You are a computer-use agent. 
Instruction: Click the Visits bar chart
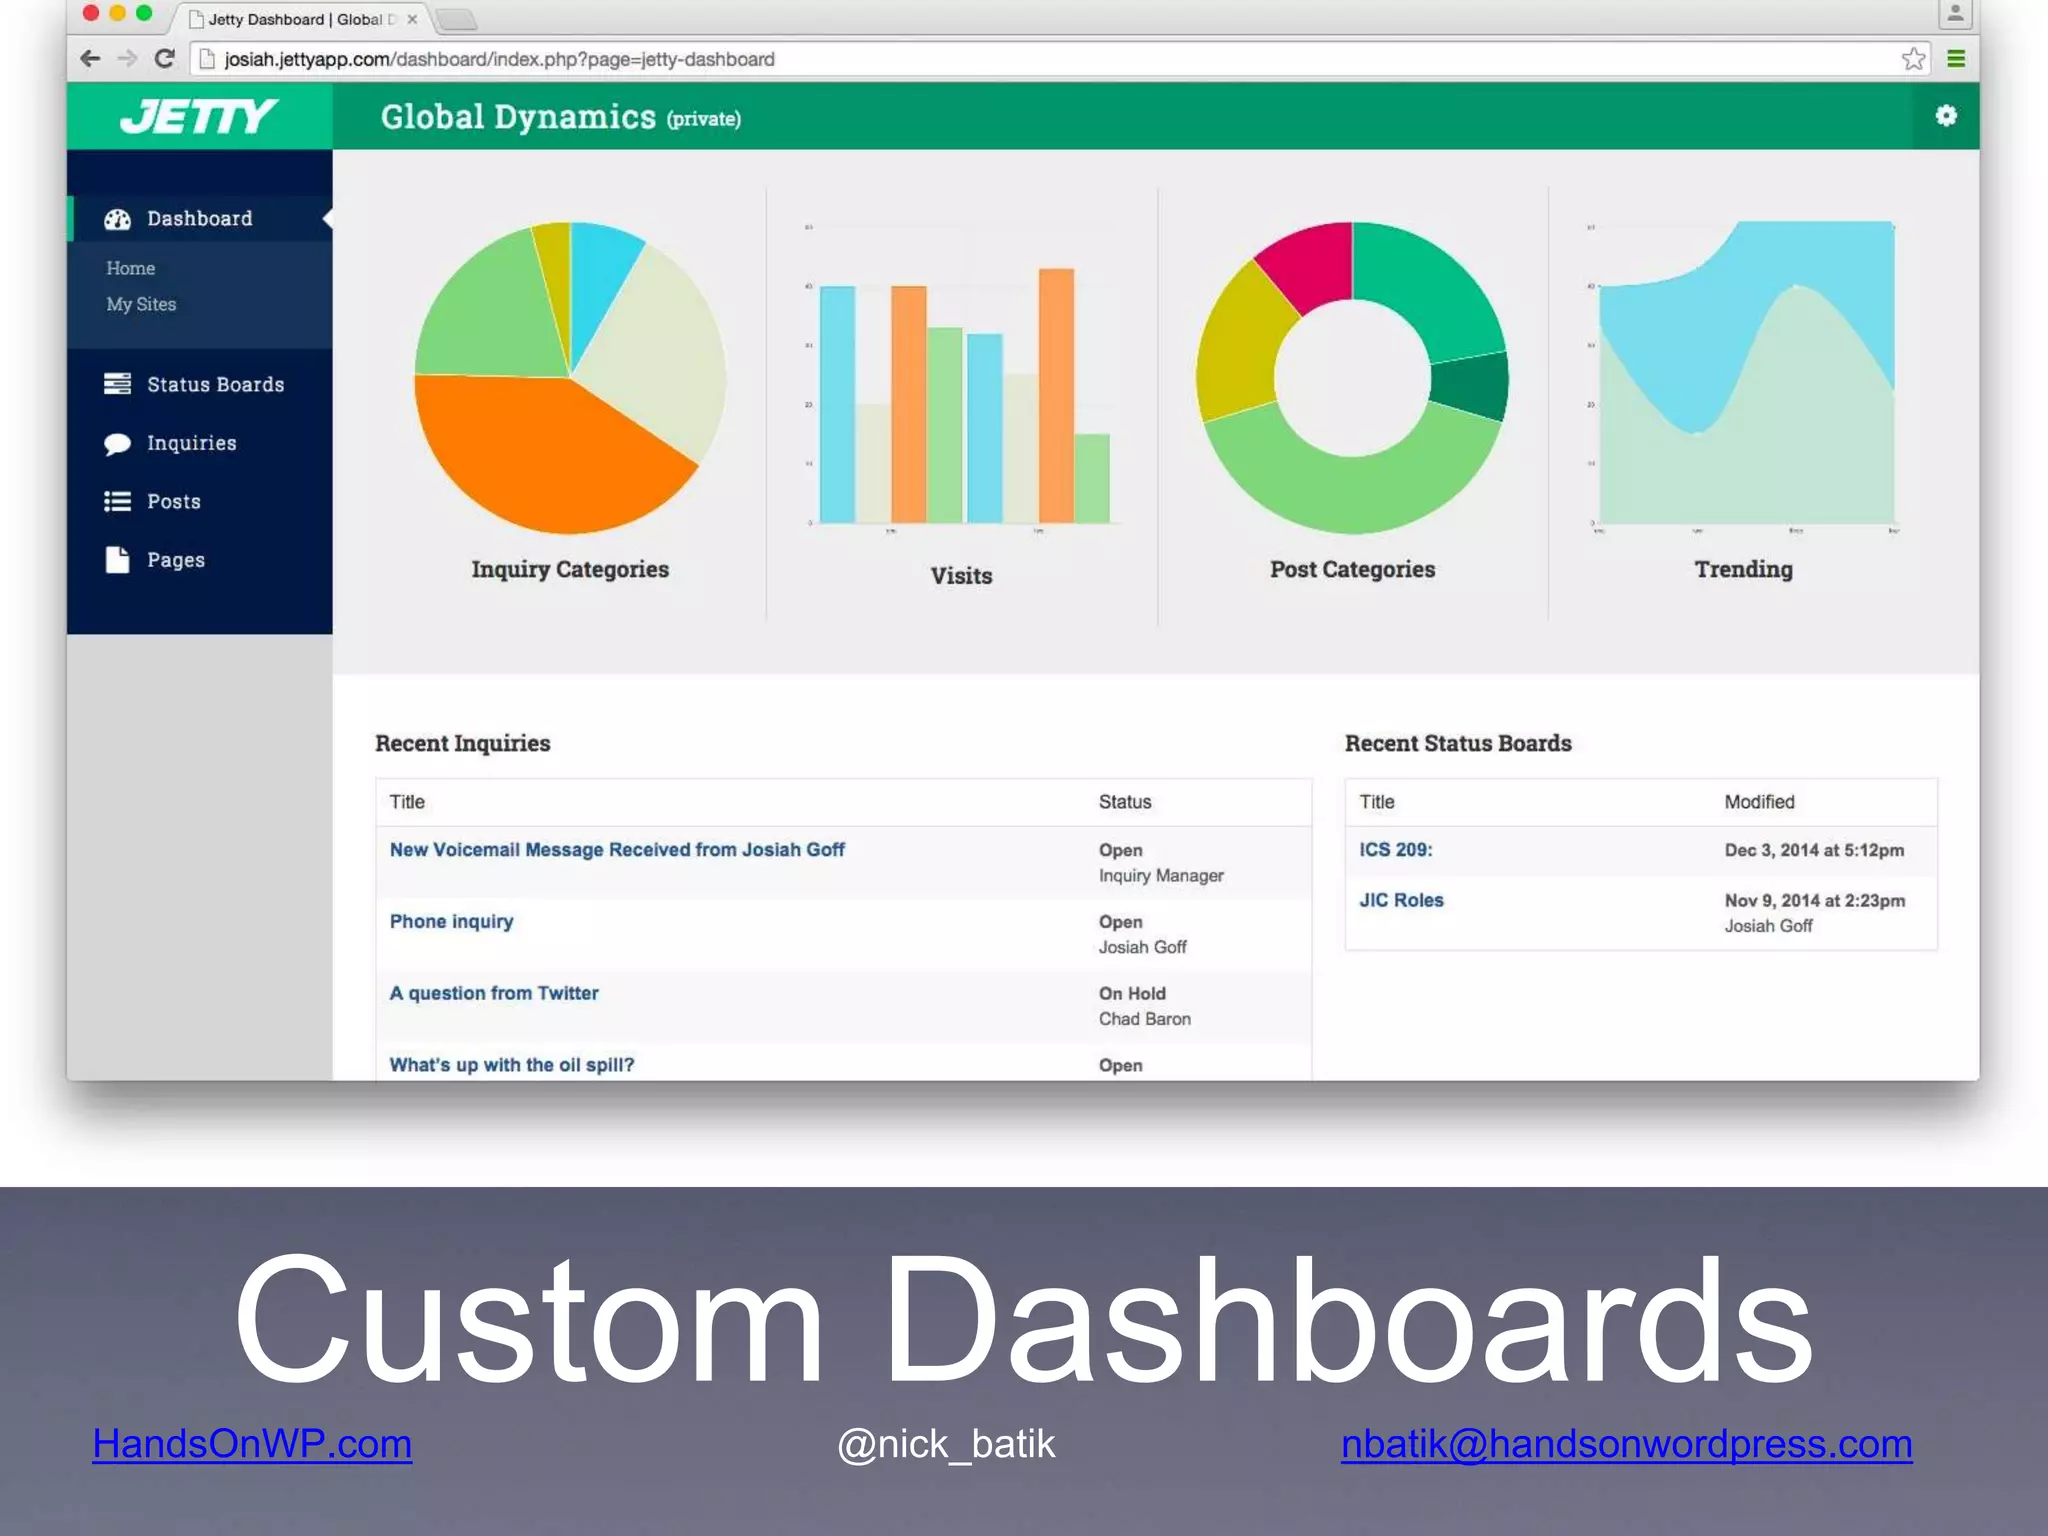coord(962,378)
